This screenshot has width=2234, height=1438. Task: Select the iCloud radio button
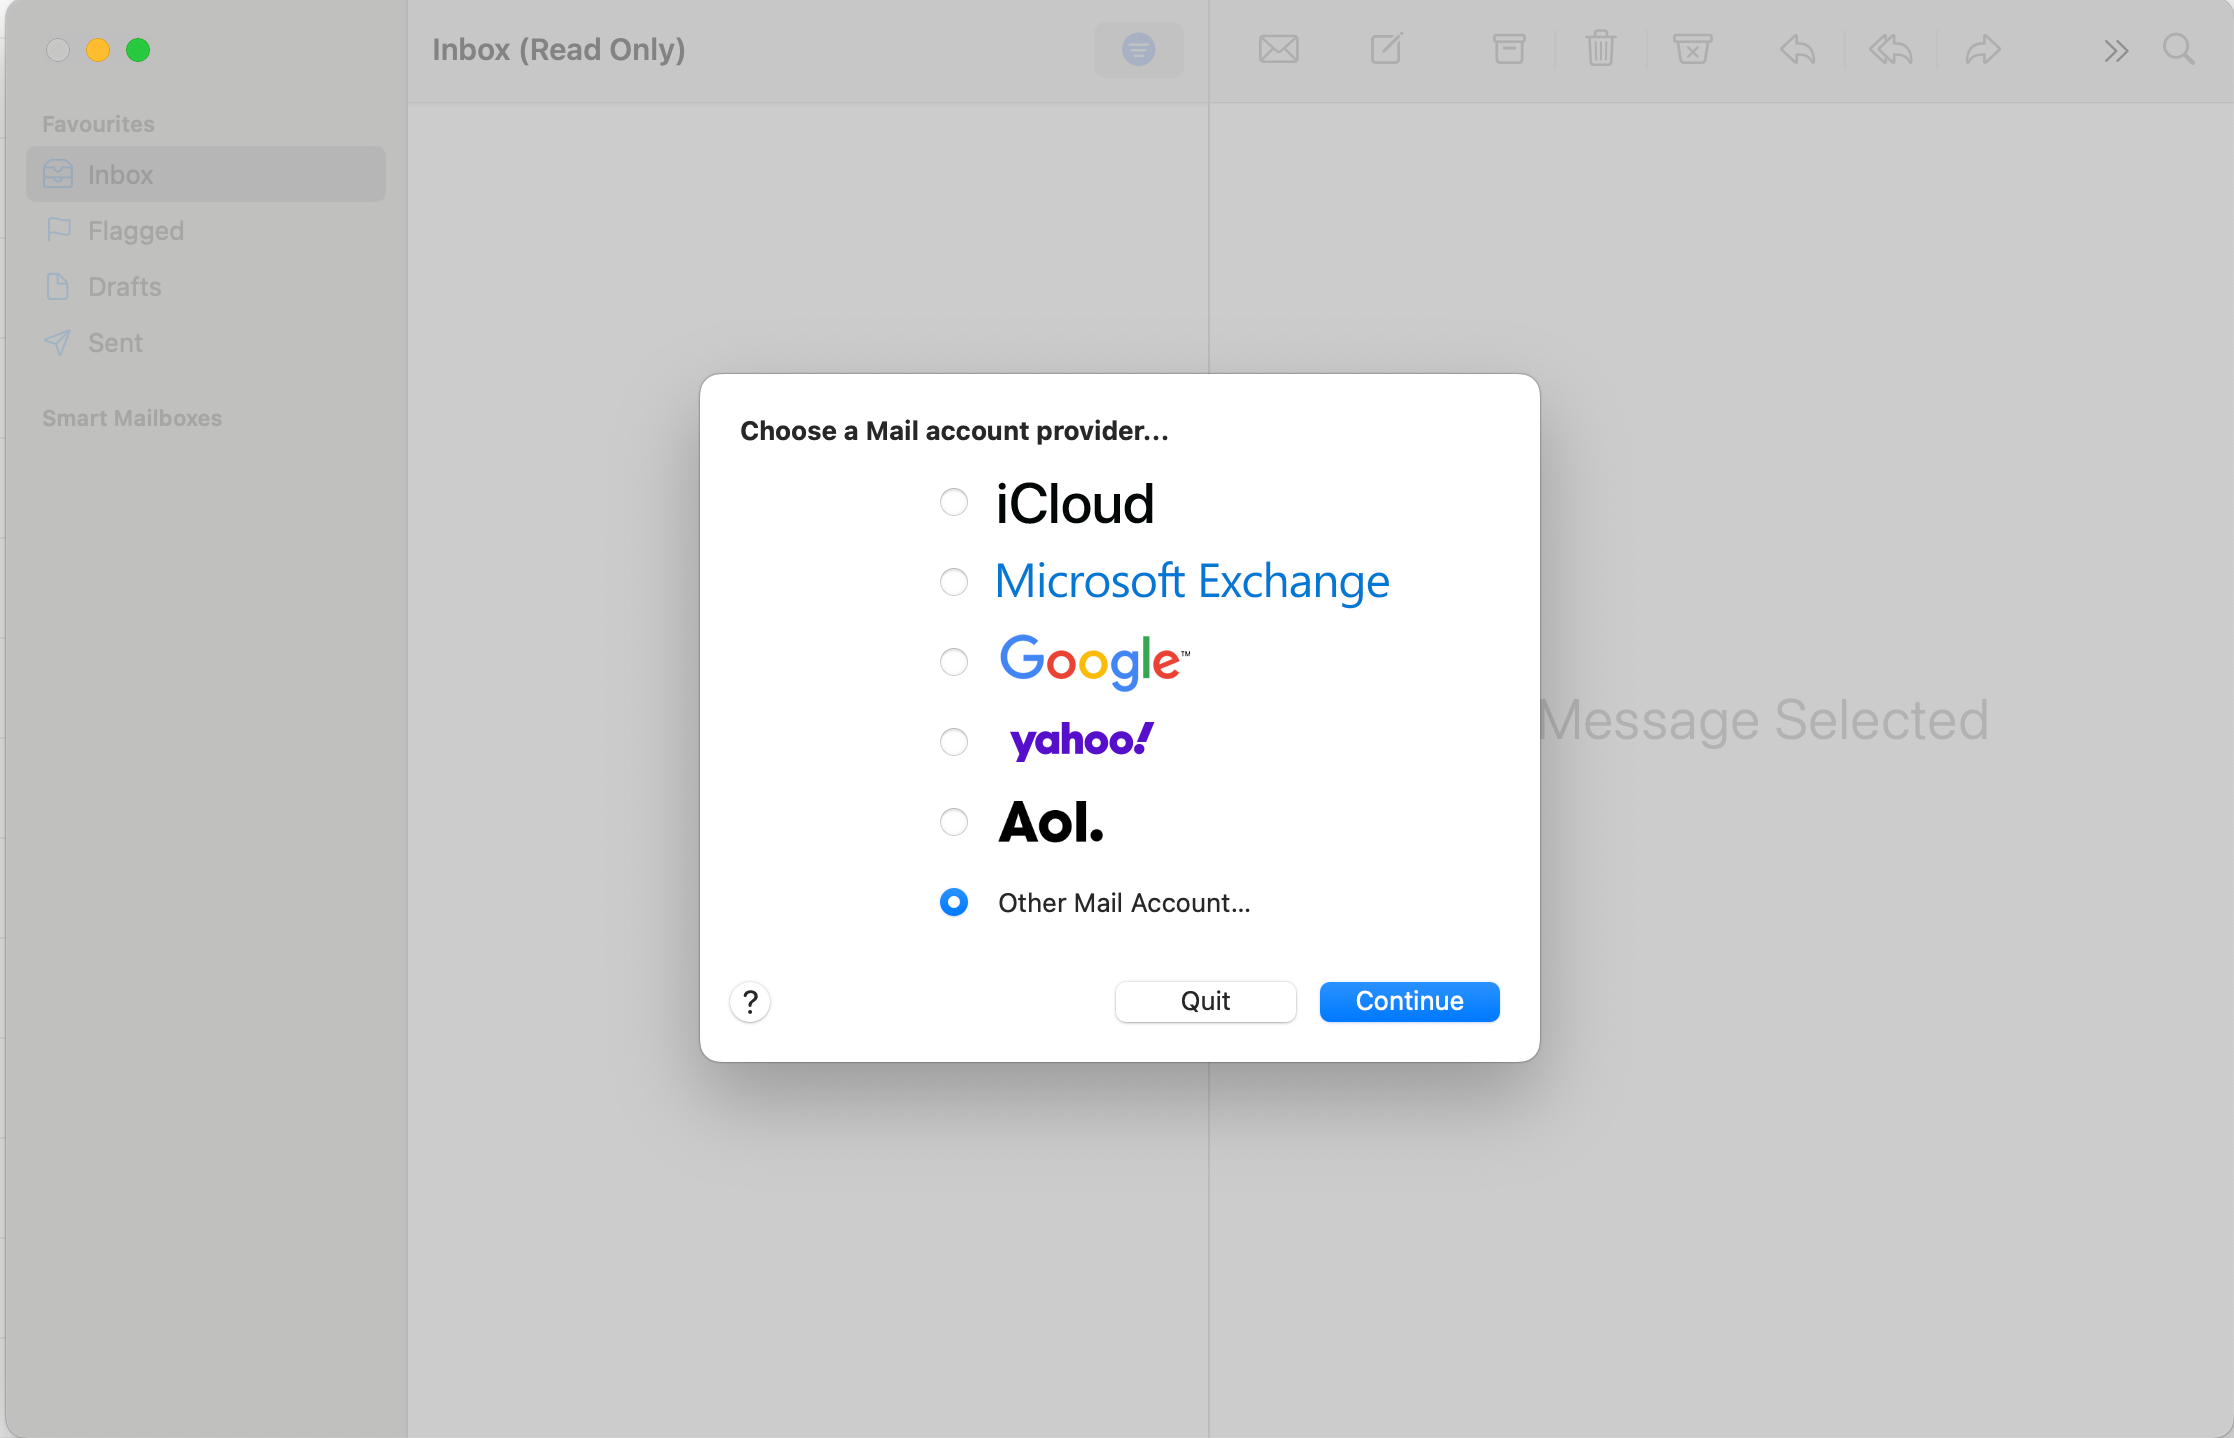coord(954,502)
